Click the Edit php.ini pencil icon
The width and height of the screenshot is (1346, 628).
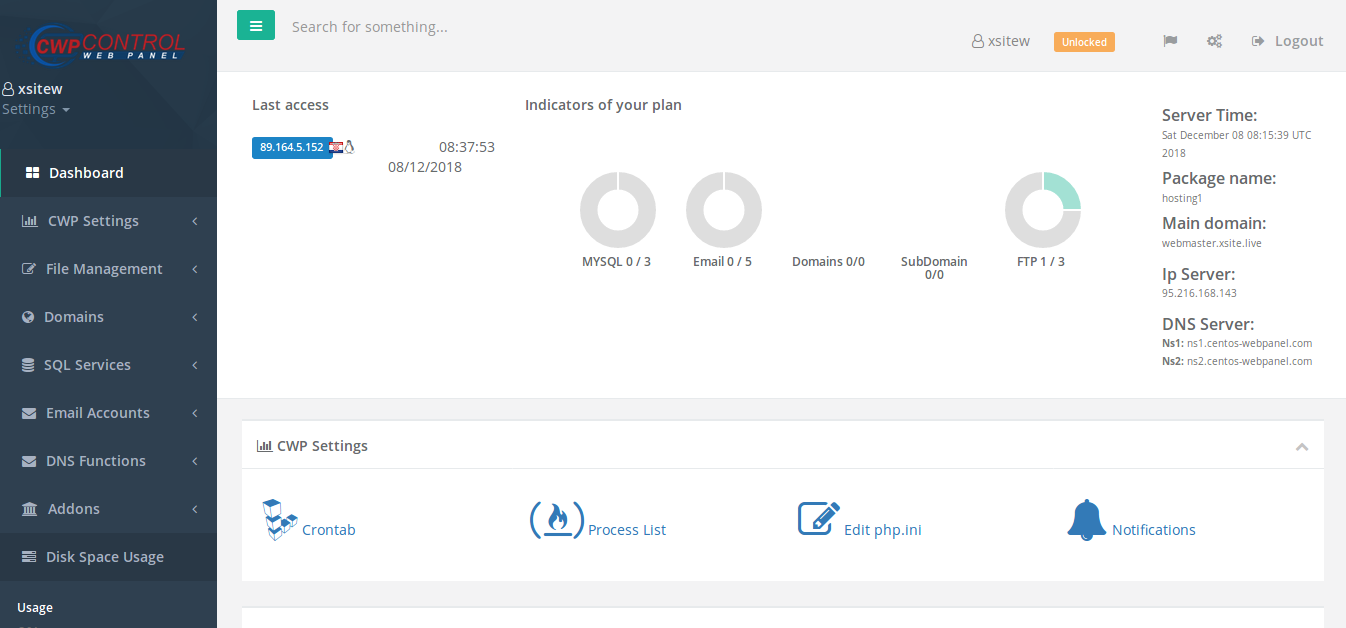click(x=818, y=519)
